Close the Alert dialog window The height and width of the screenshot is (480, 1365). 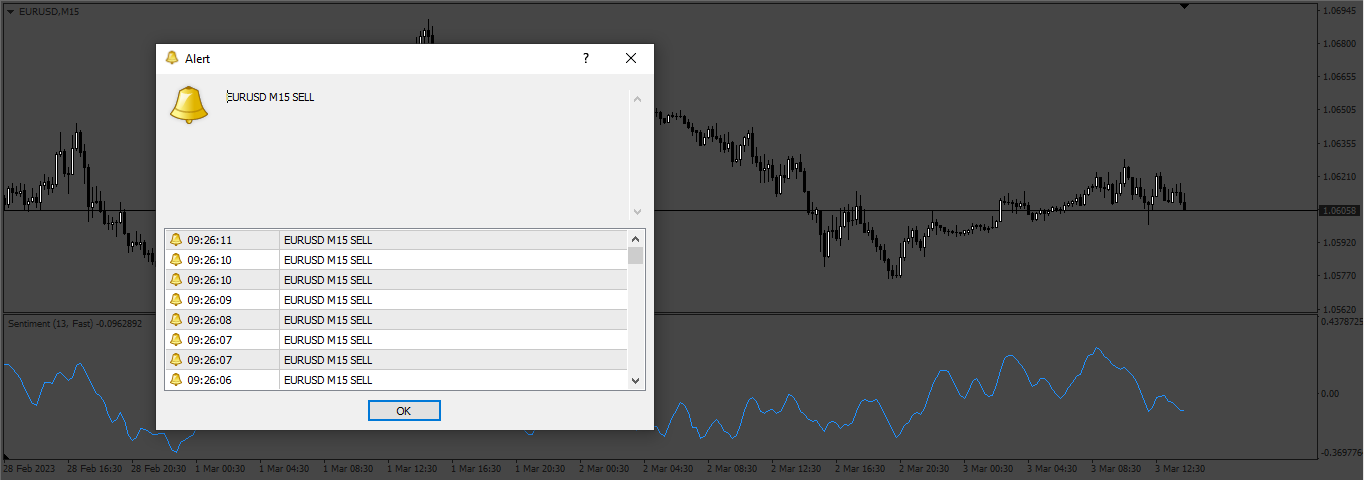coord(631,58)
